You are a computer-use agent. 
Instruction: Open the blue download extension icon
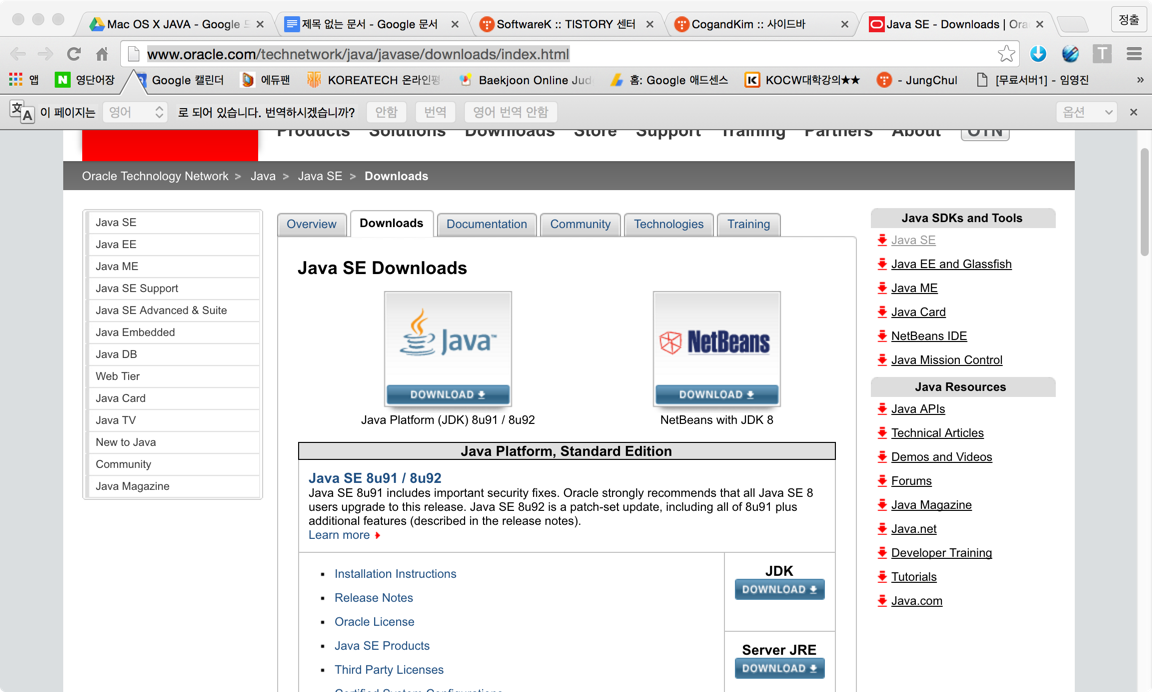1038,54
